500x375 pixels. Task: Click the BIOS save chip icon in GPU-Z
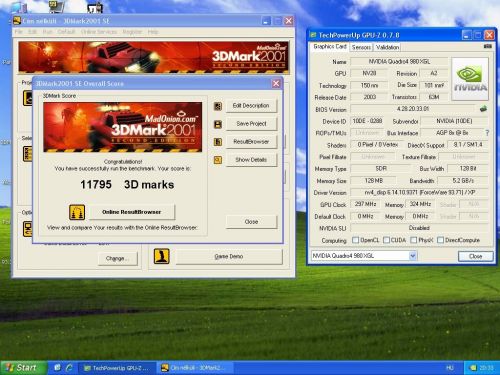click(x=483, y=109)
